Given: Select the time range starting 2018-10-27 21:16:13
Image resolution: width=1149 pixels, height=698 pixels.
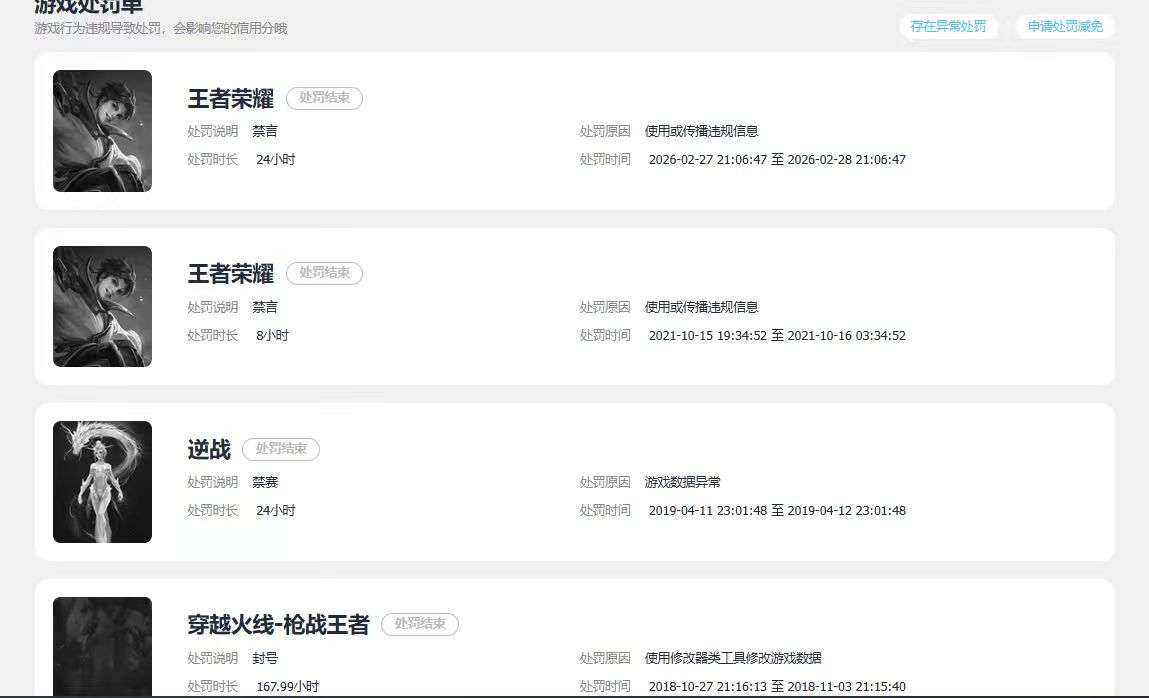Looking at the screenshot, I should point(777,686).
